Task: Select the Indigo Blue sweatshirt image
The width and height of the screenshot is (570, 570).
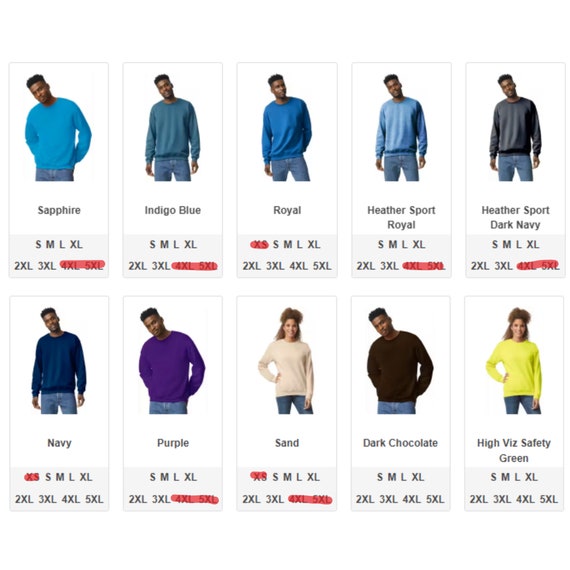Action: pos(172,128)
